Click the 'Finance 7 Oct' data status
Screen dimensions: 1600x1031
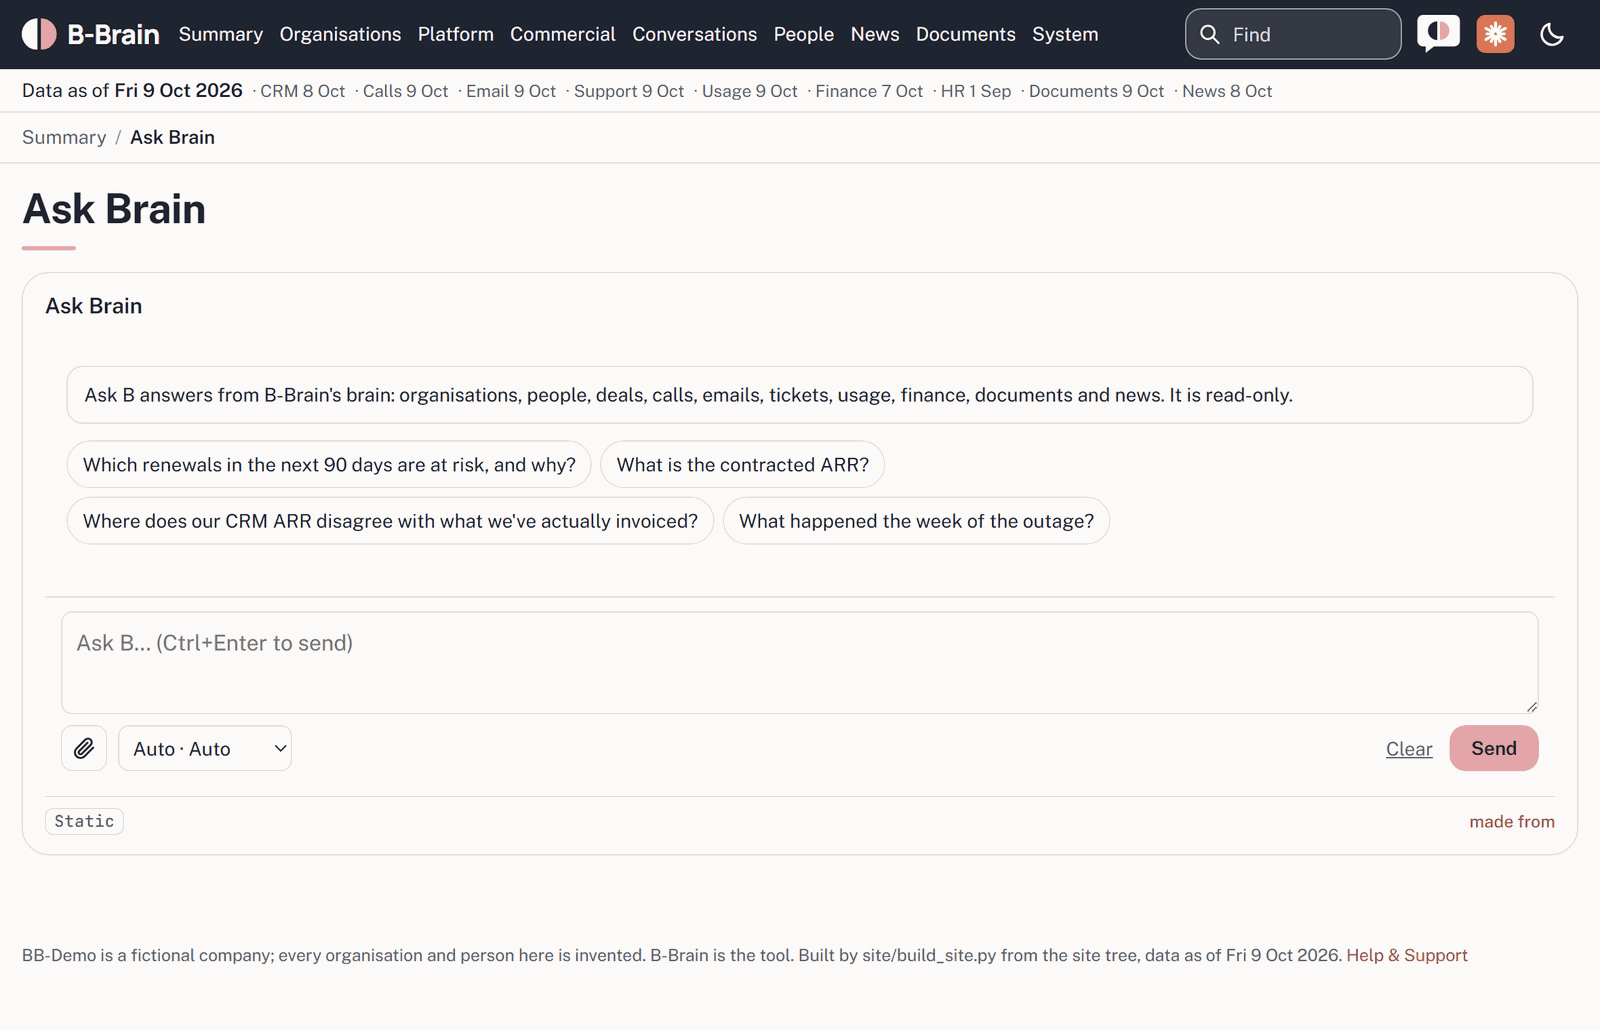coord(869,91)
